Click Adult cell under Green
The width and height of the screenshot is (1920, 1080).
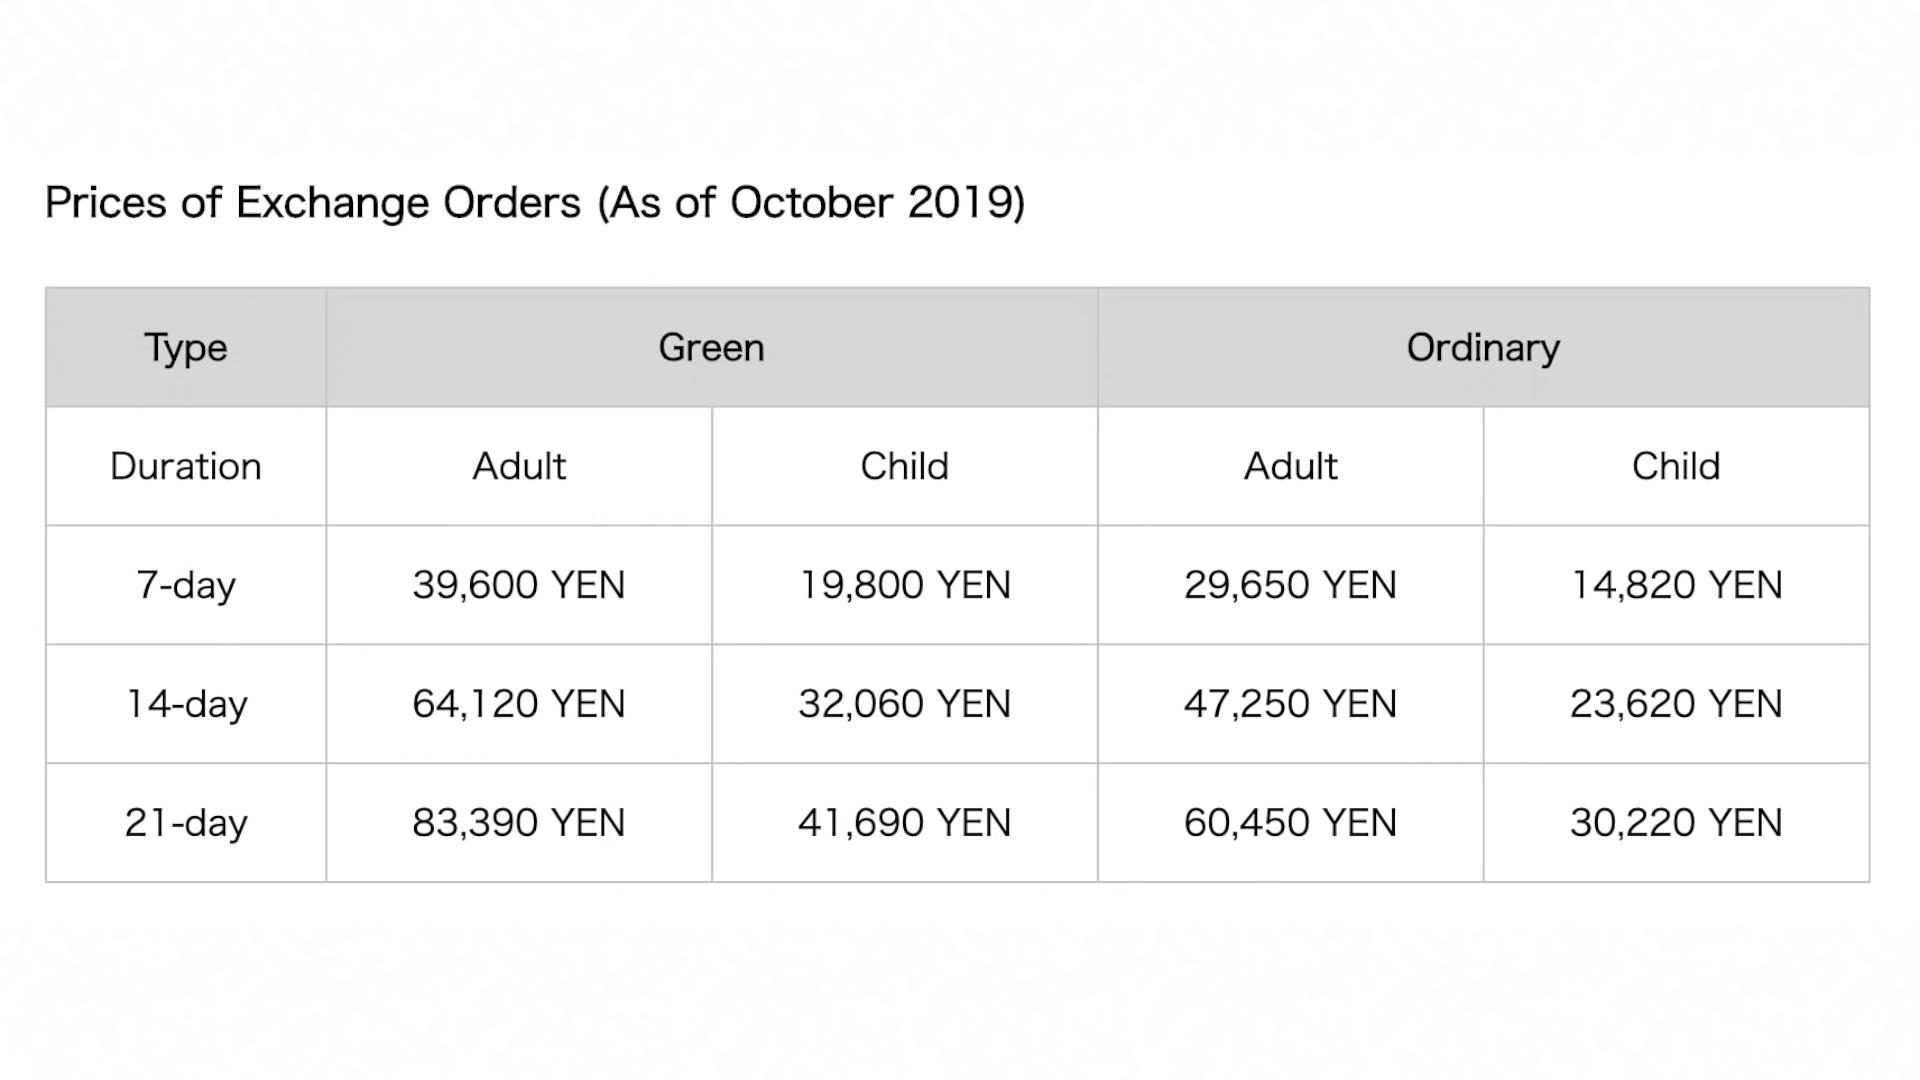pos(519,466)
